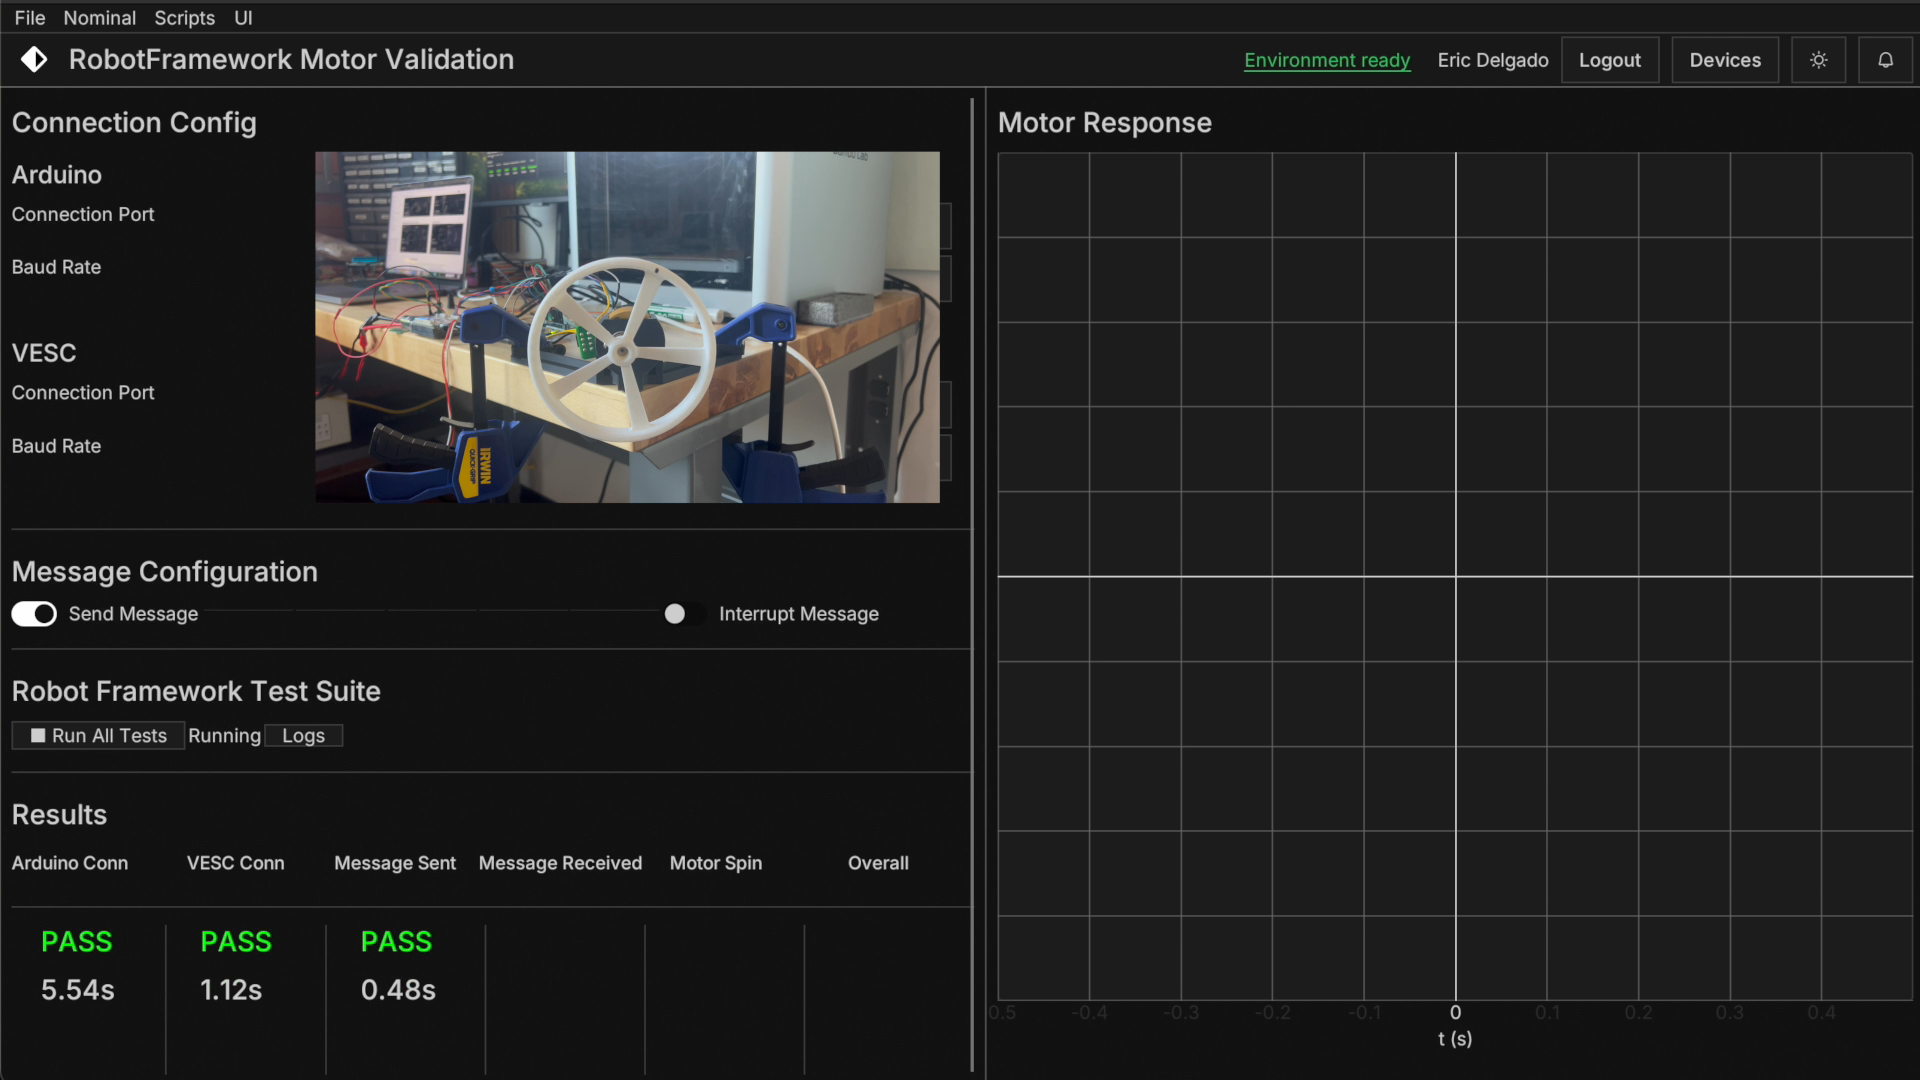Open the File menu
The width and height of the screenshot is (1920, 1080).
pos(29,18)
